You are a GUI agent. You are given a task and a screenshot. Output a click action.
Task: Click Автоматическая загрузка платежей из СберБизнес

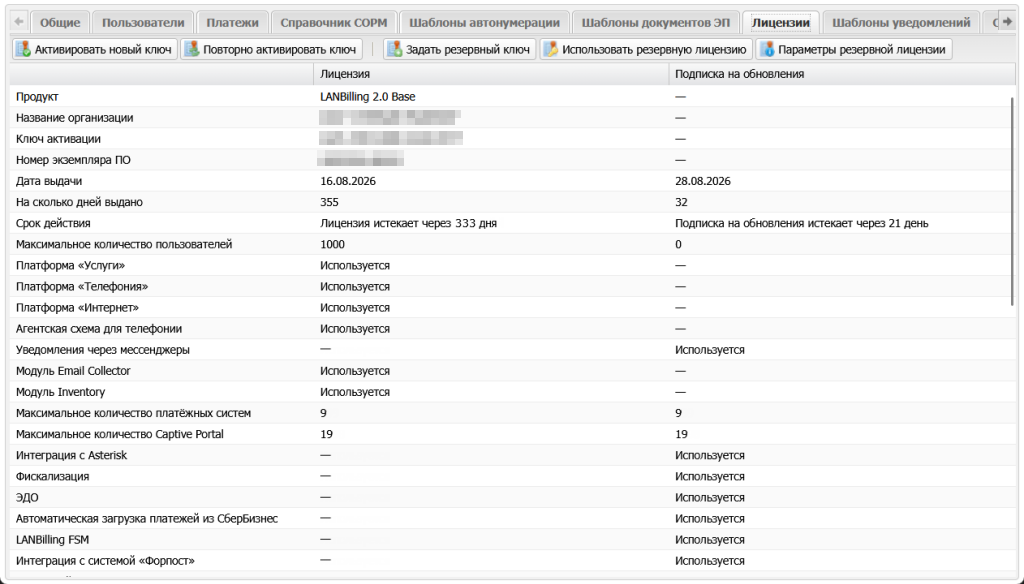tap(146, 519)
